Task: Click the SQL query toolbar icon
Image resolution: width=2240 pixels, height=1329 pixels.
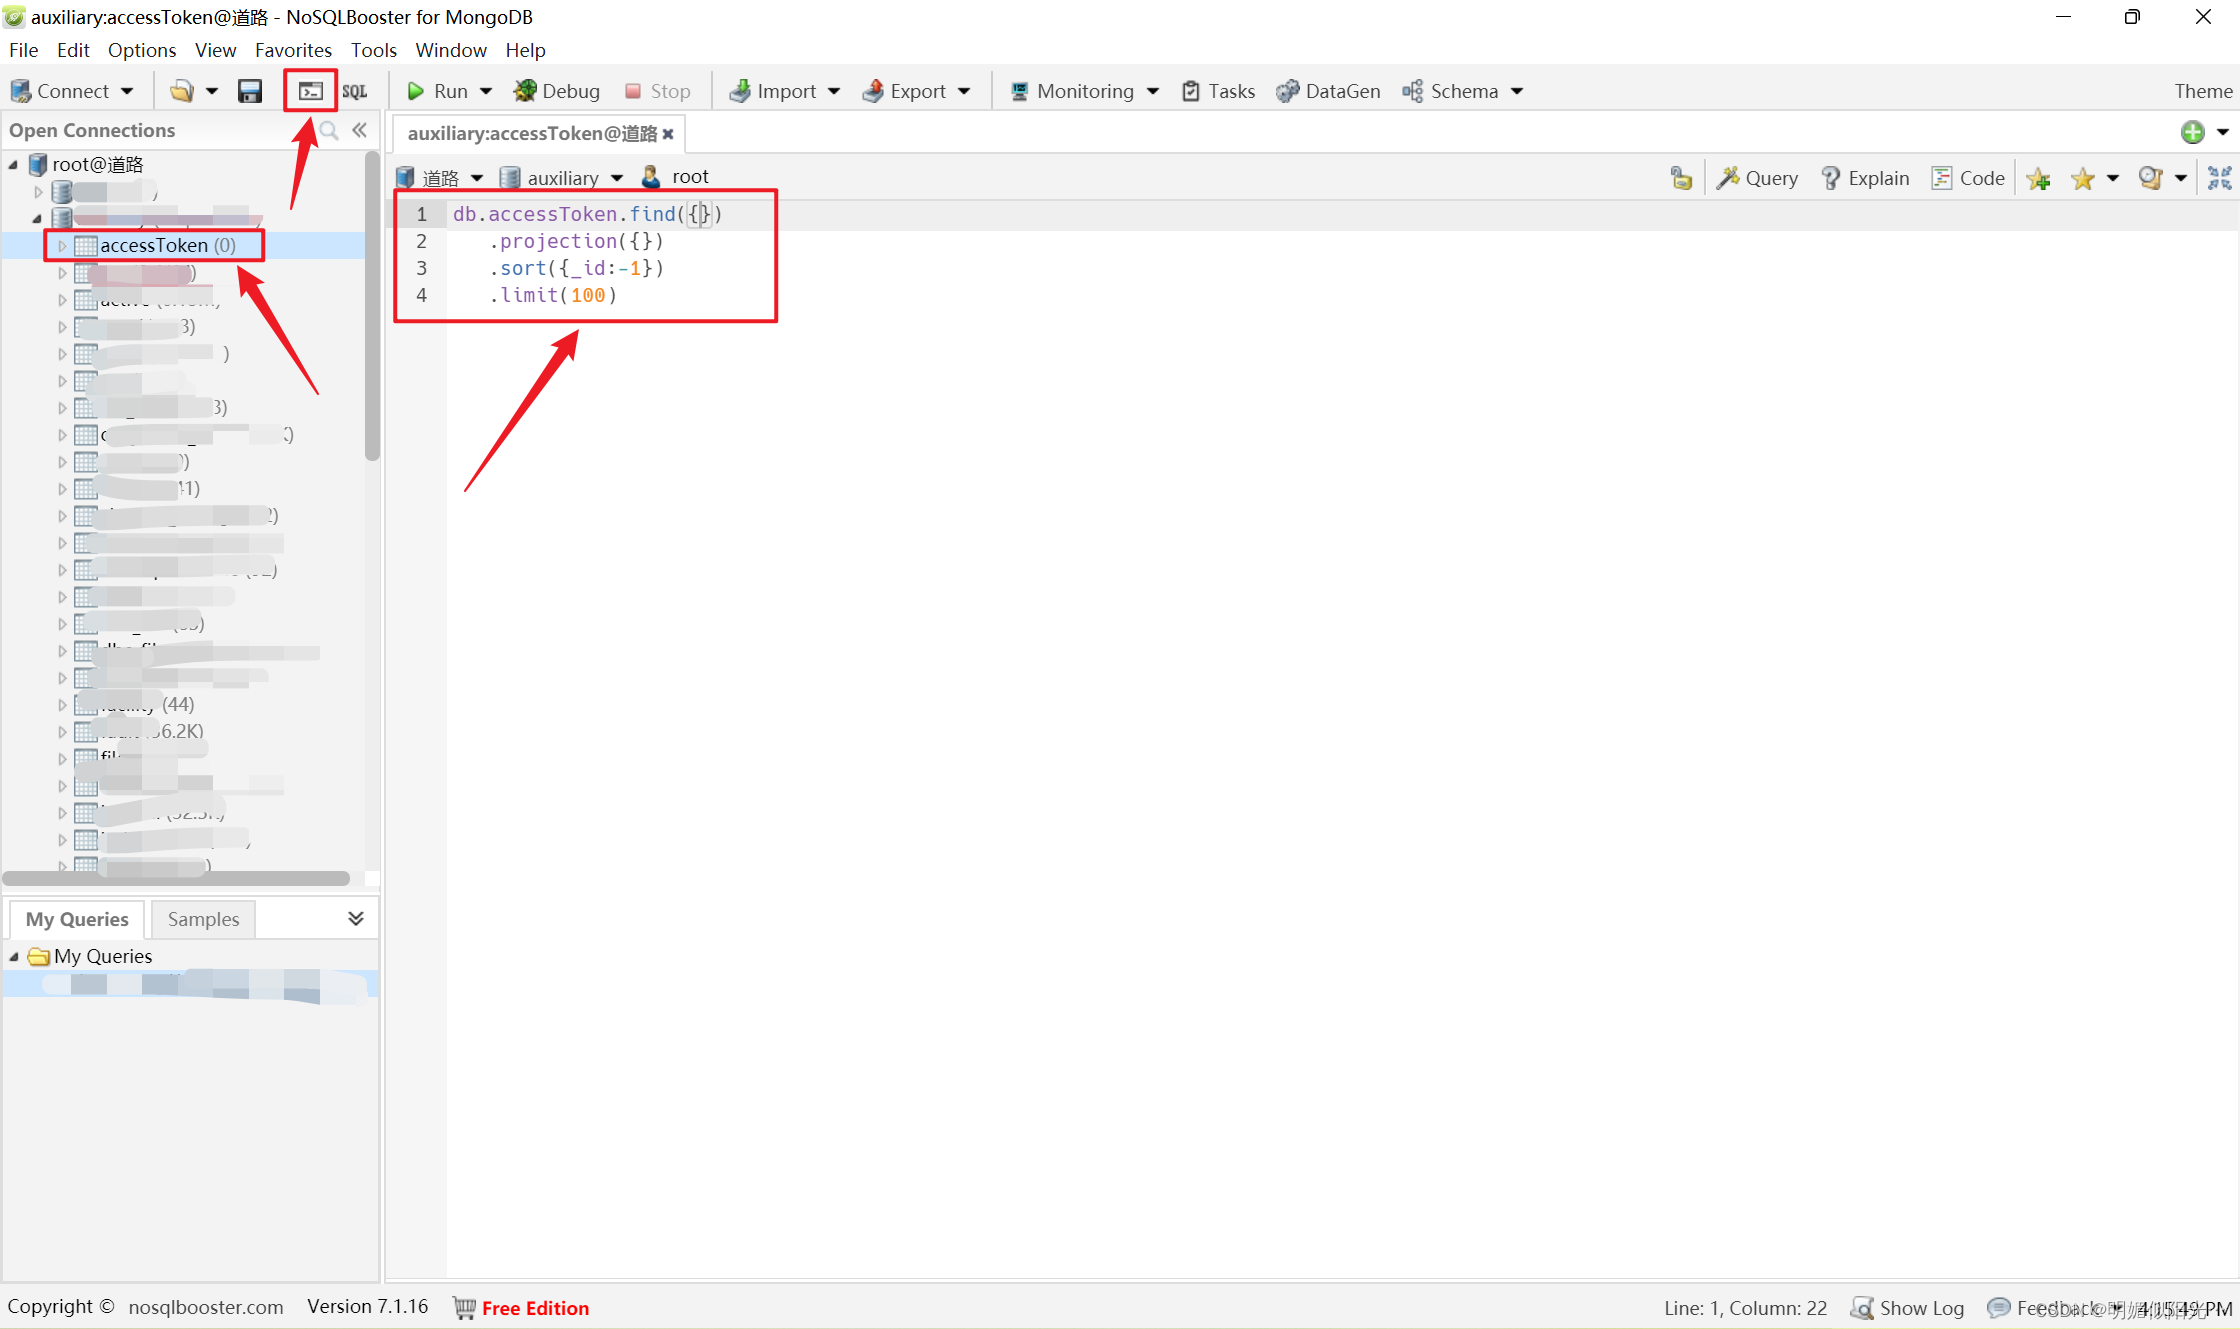Action: tap(355, 91)
